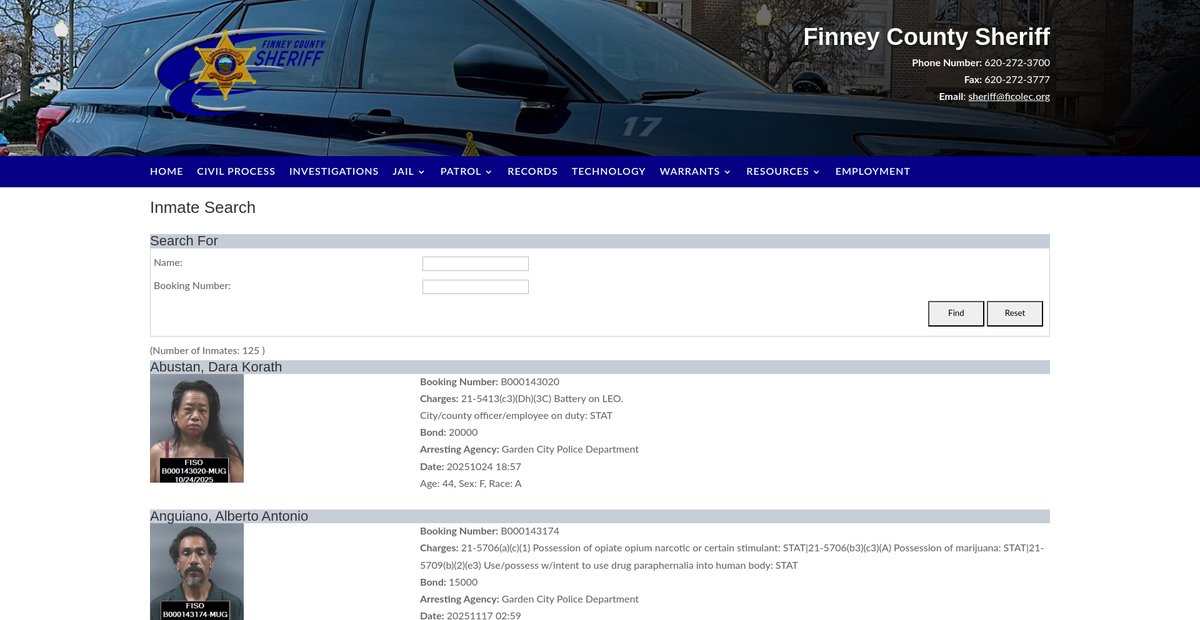Click the Number of Inmates: 125 text

(x=207, y=351)
